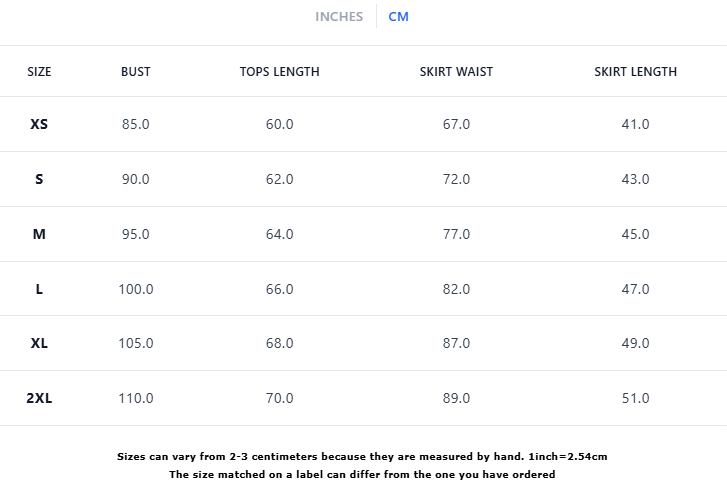Click the hand-measured size variance note
This screenshot has width=727, height=497.
(x=362, y=457)
